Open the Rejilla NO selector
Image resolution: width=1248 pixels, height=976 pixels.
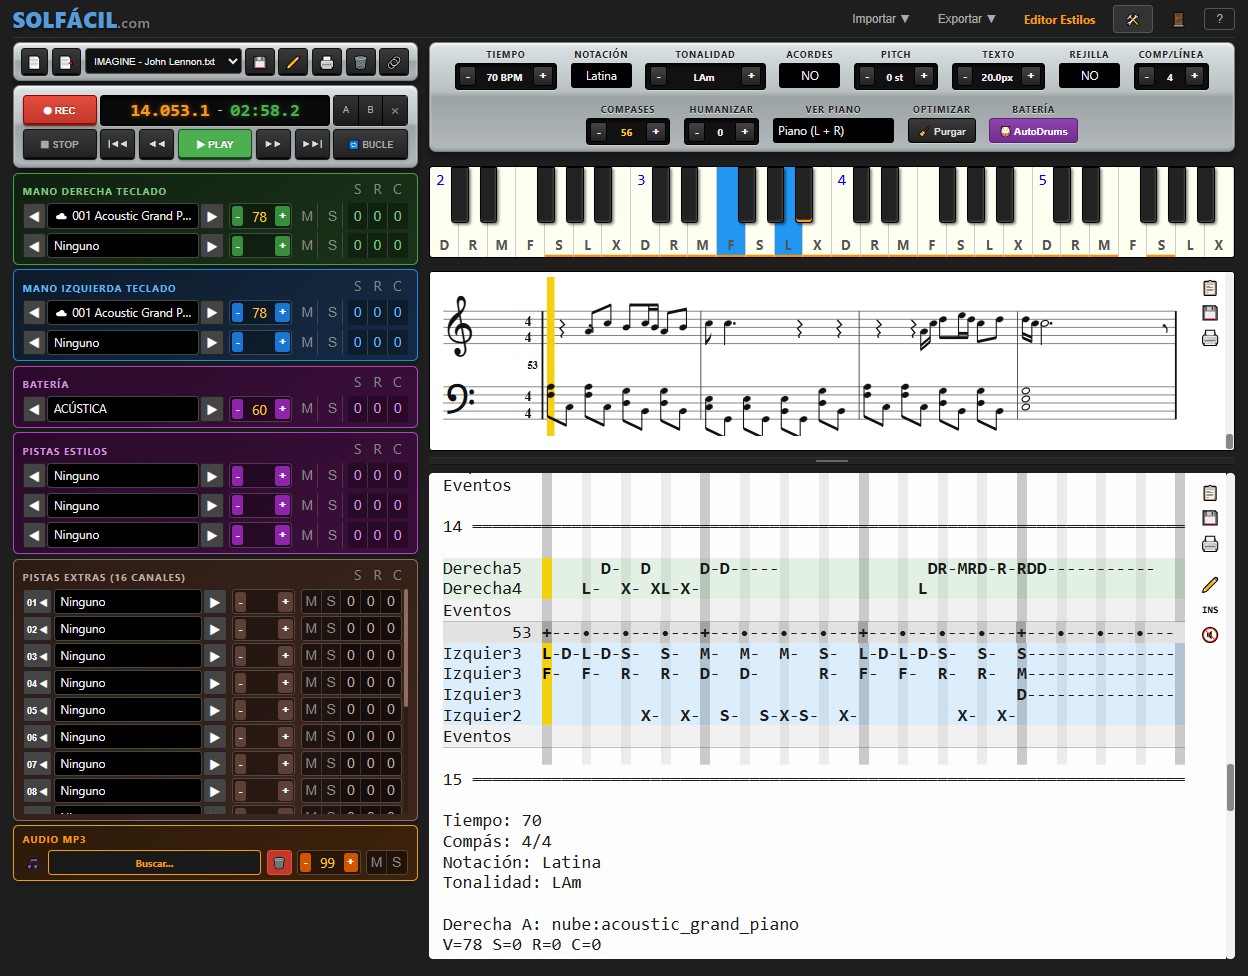1089,76
